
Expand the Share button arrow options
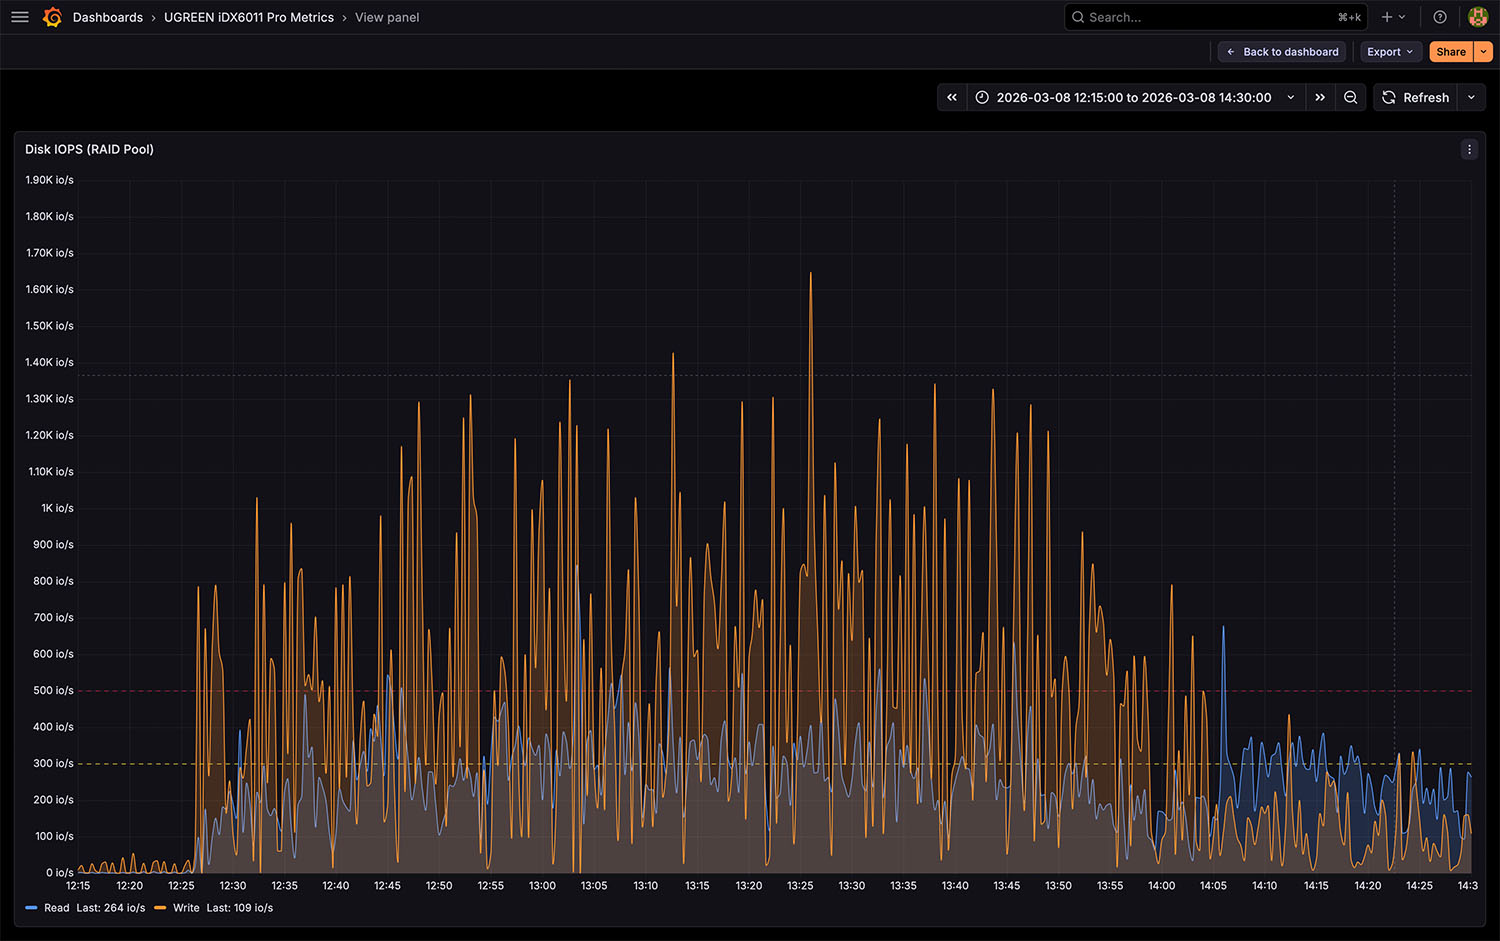[1483, 52]
